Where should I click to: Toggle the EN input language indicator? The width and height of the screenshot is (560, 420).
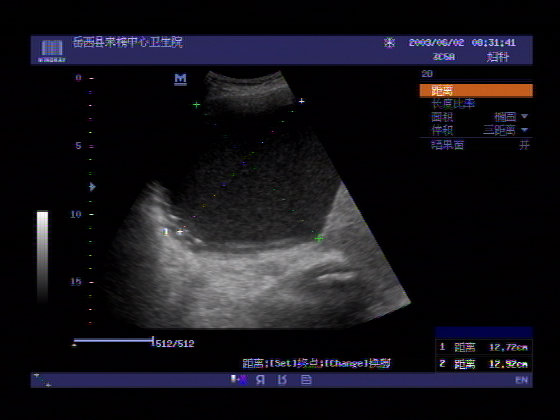pyautogui.click(x=521, y=380)
